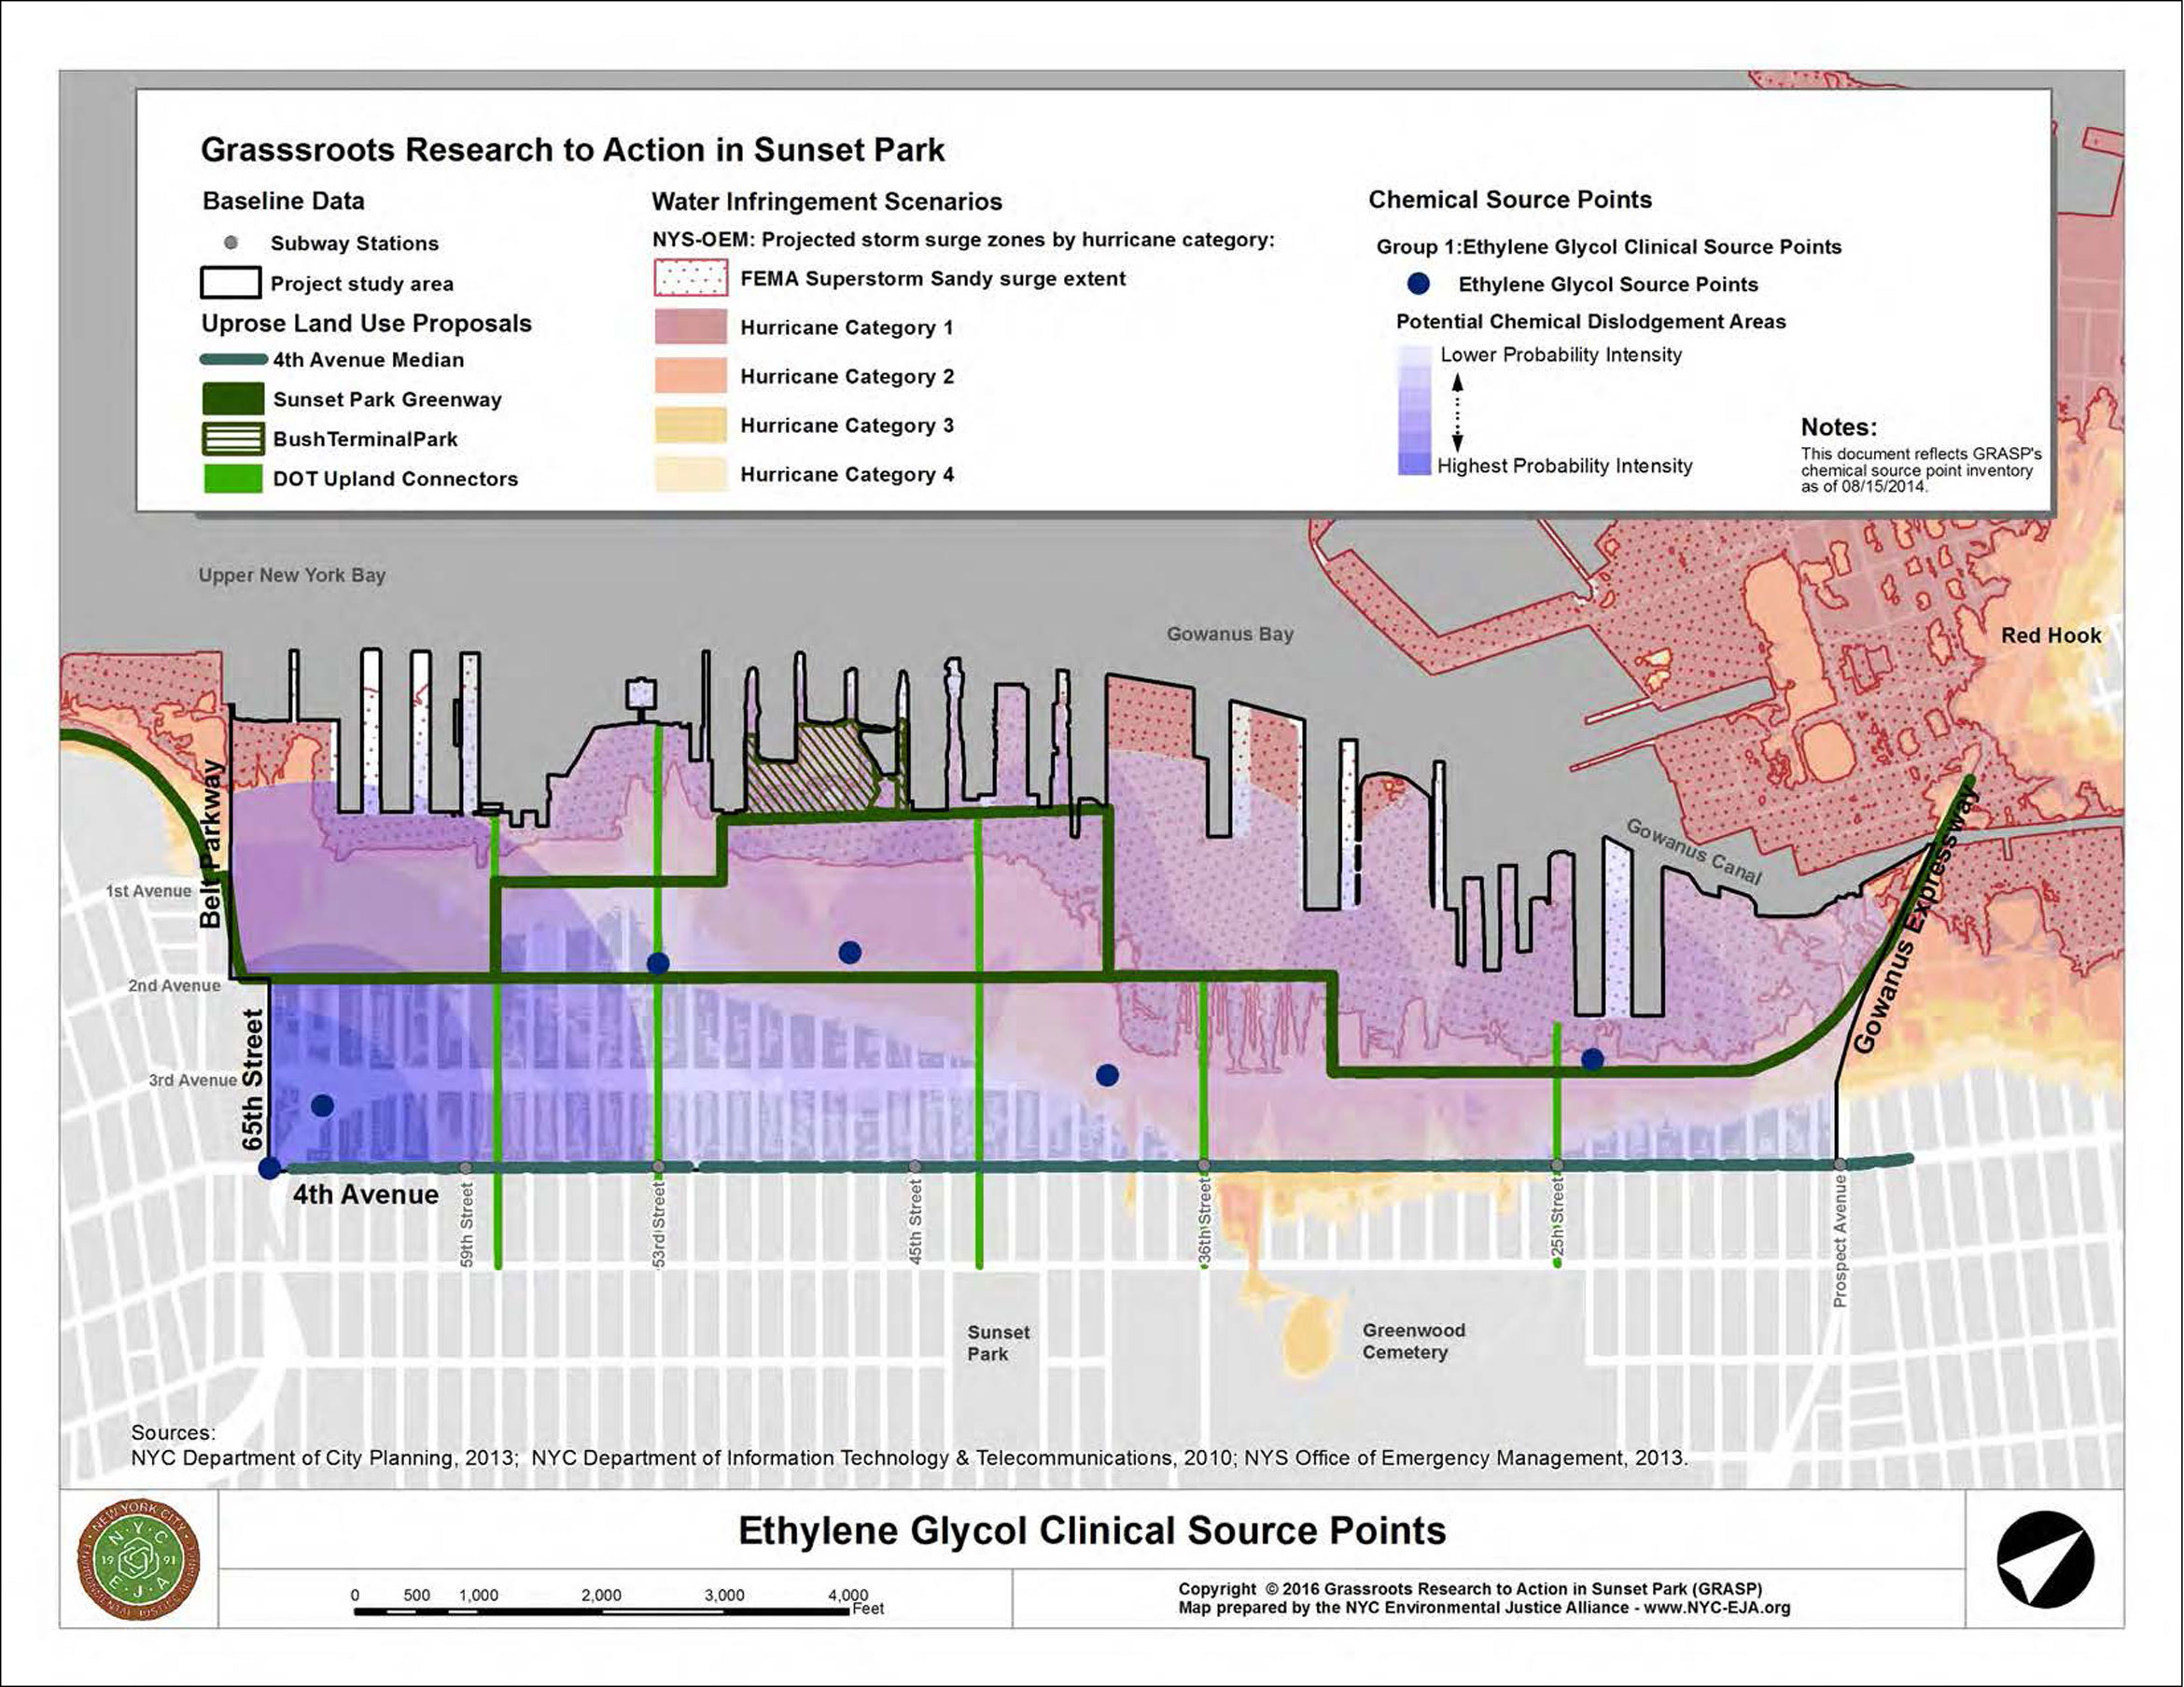Image resolution: width=2184 pixels, height=1687 pixels.
Task: Click the Subway Stations gray dot legend symbol
Action: click(231, 243)
